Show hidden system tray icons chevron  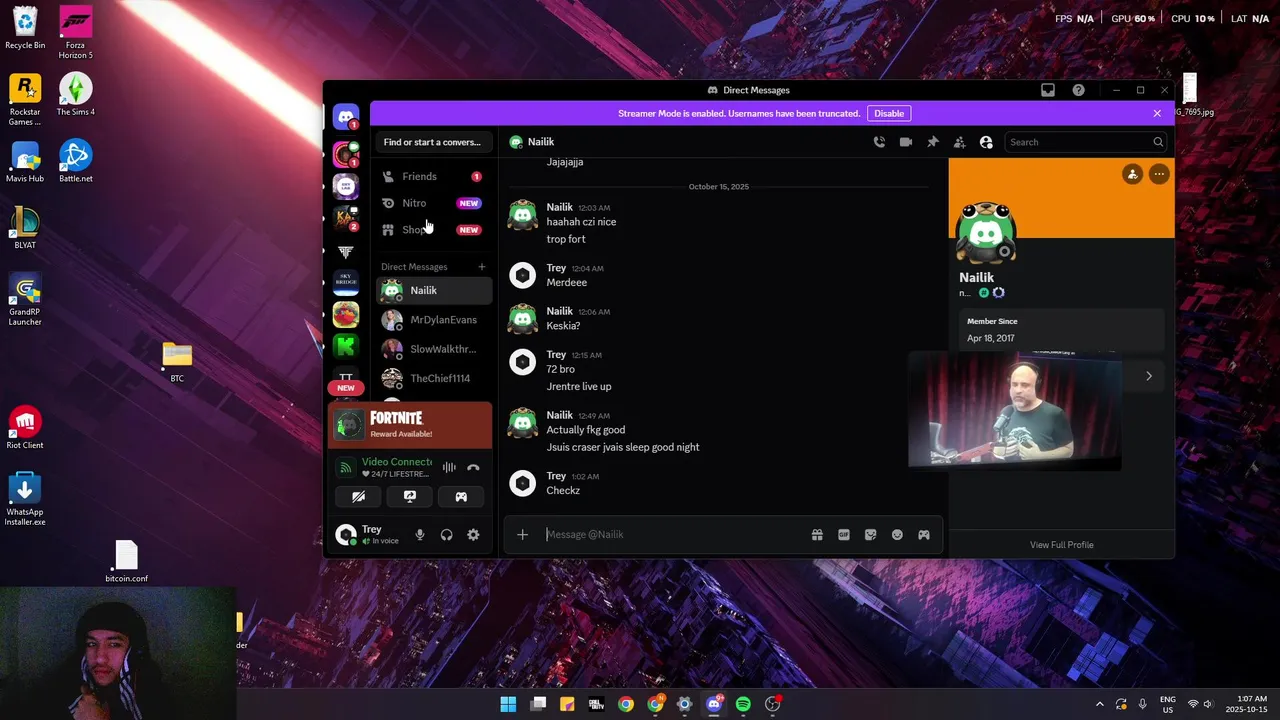pos(1099,704)
